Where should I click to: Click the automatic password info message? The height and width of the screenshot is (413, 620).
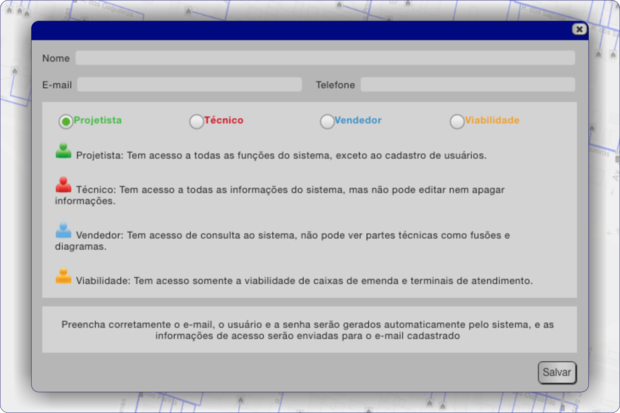[309, 331]
